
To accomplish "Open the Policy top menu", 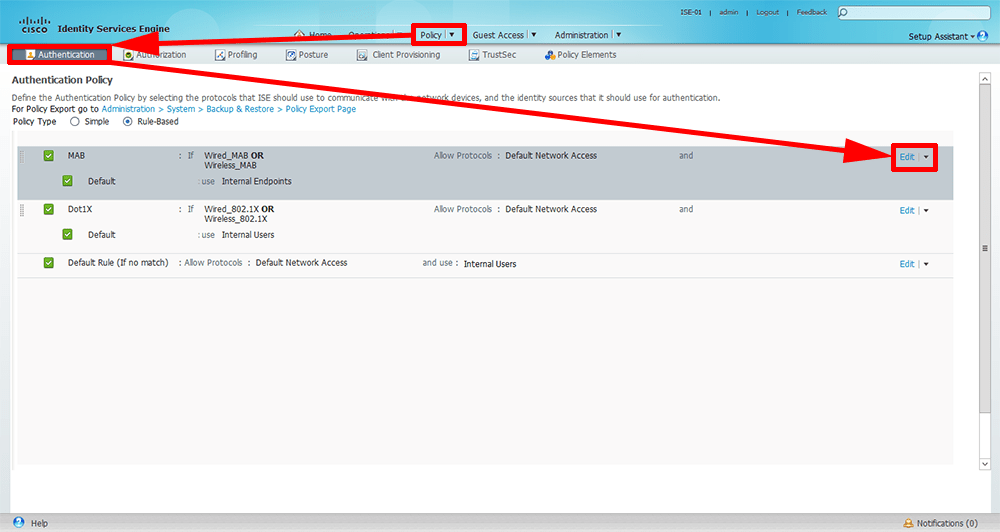I will pos(431,35).
